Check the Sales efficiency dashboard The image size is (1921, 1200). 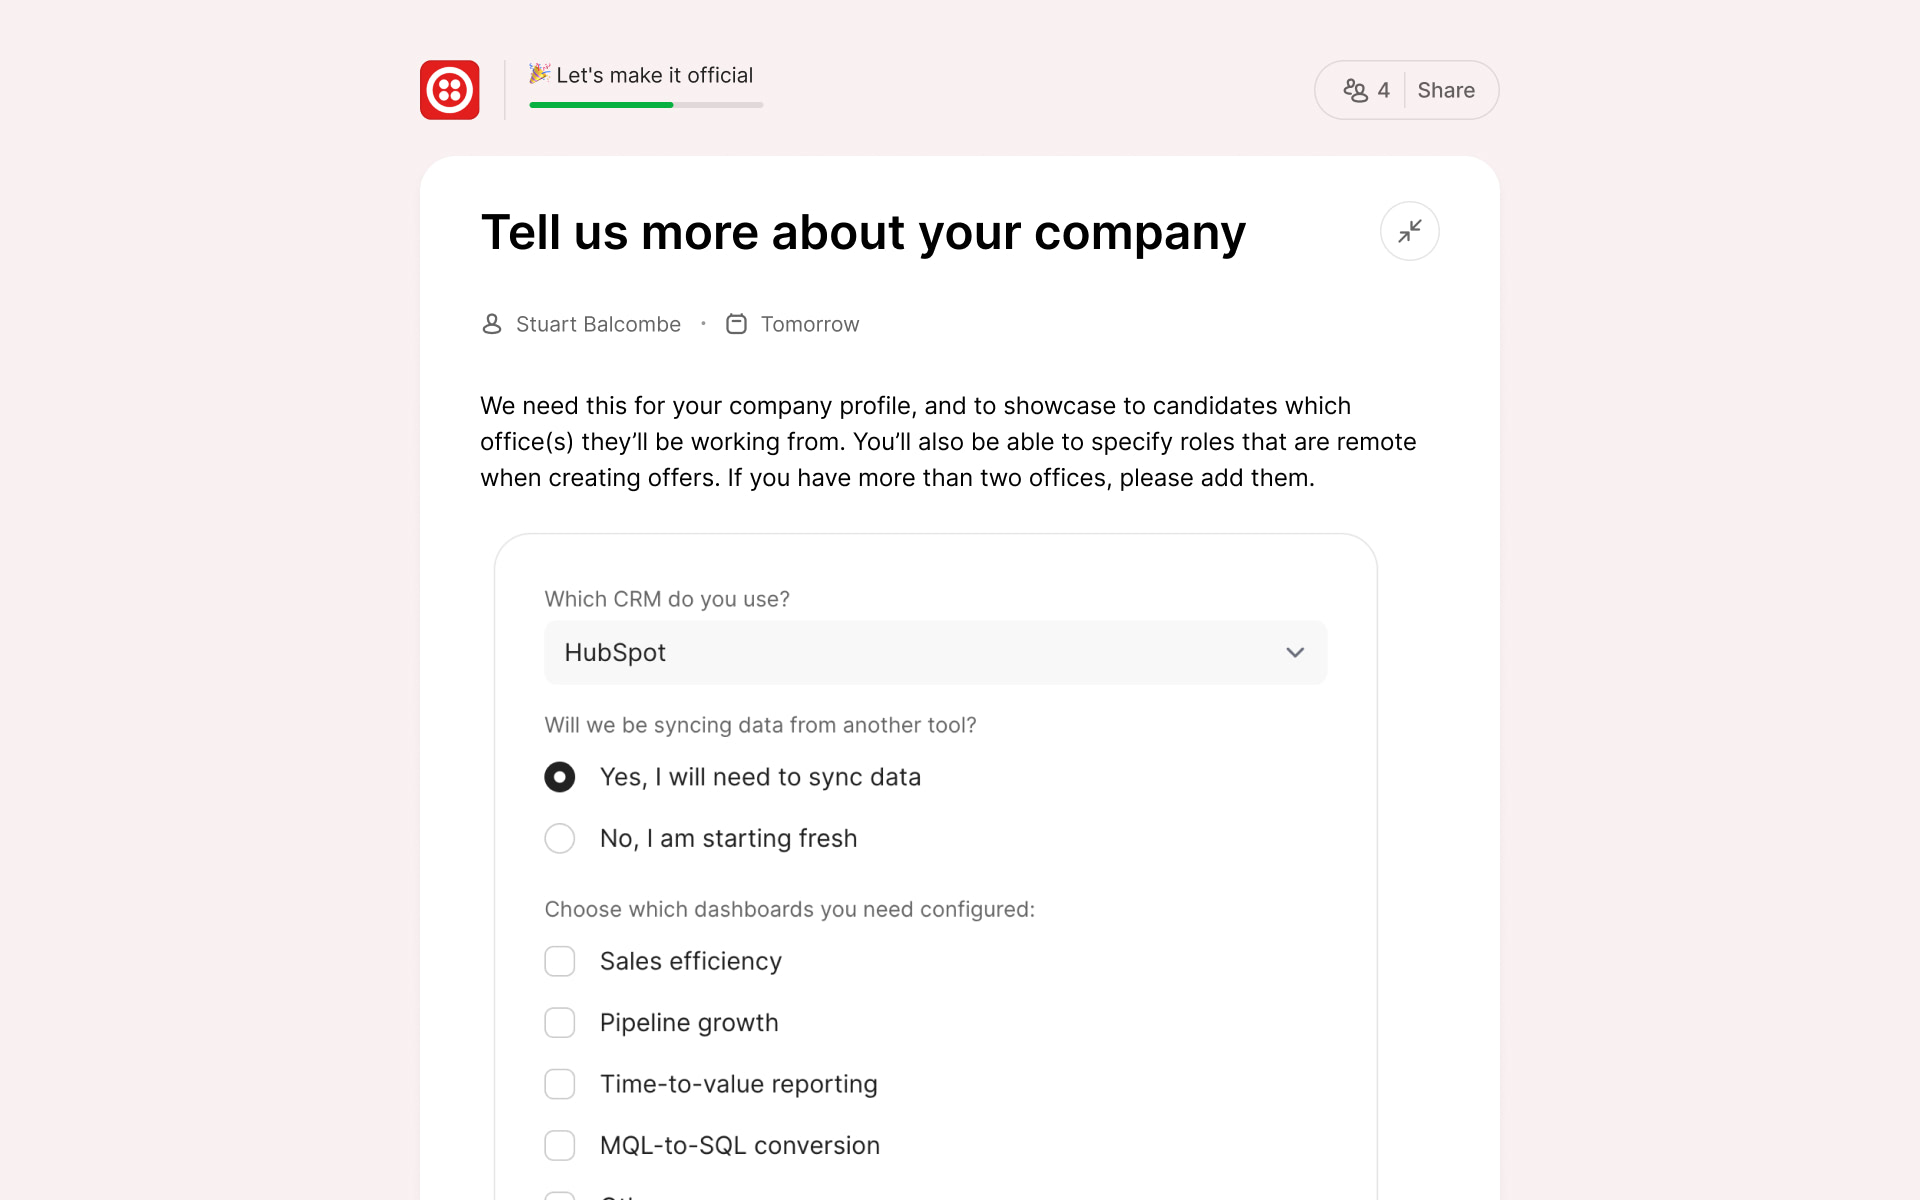pyautogui.click(x=560, y=960)
